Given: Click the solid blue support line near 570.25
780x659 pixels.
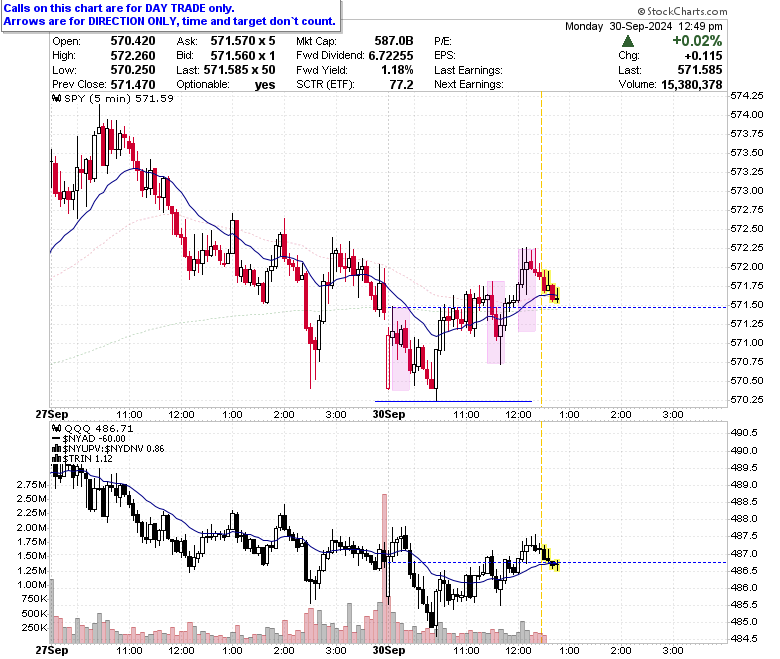Looking at the screenshot, I should click(453, 401).
